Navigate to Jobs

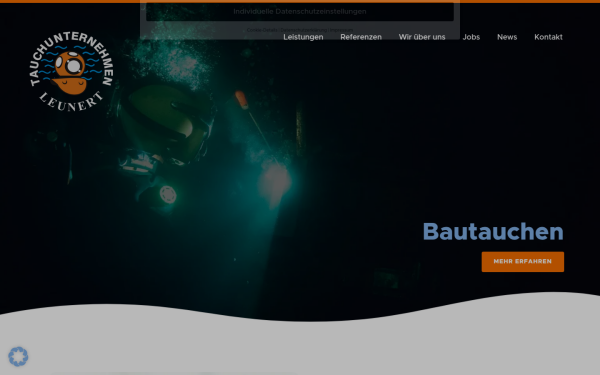tap(471, 37)
